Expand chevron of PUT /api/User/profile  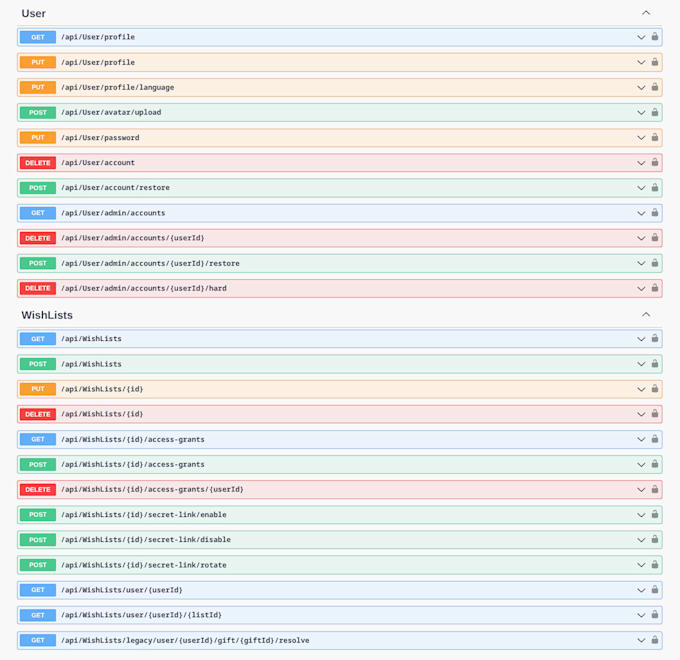pos(641,62)
